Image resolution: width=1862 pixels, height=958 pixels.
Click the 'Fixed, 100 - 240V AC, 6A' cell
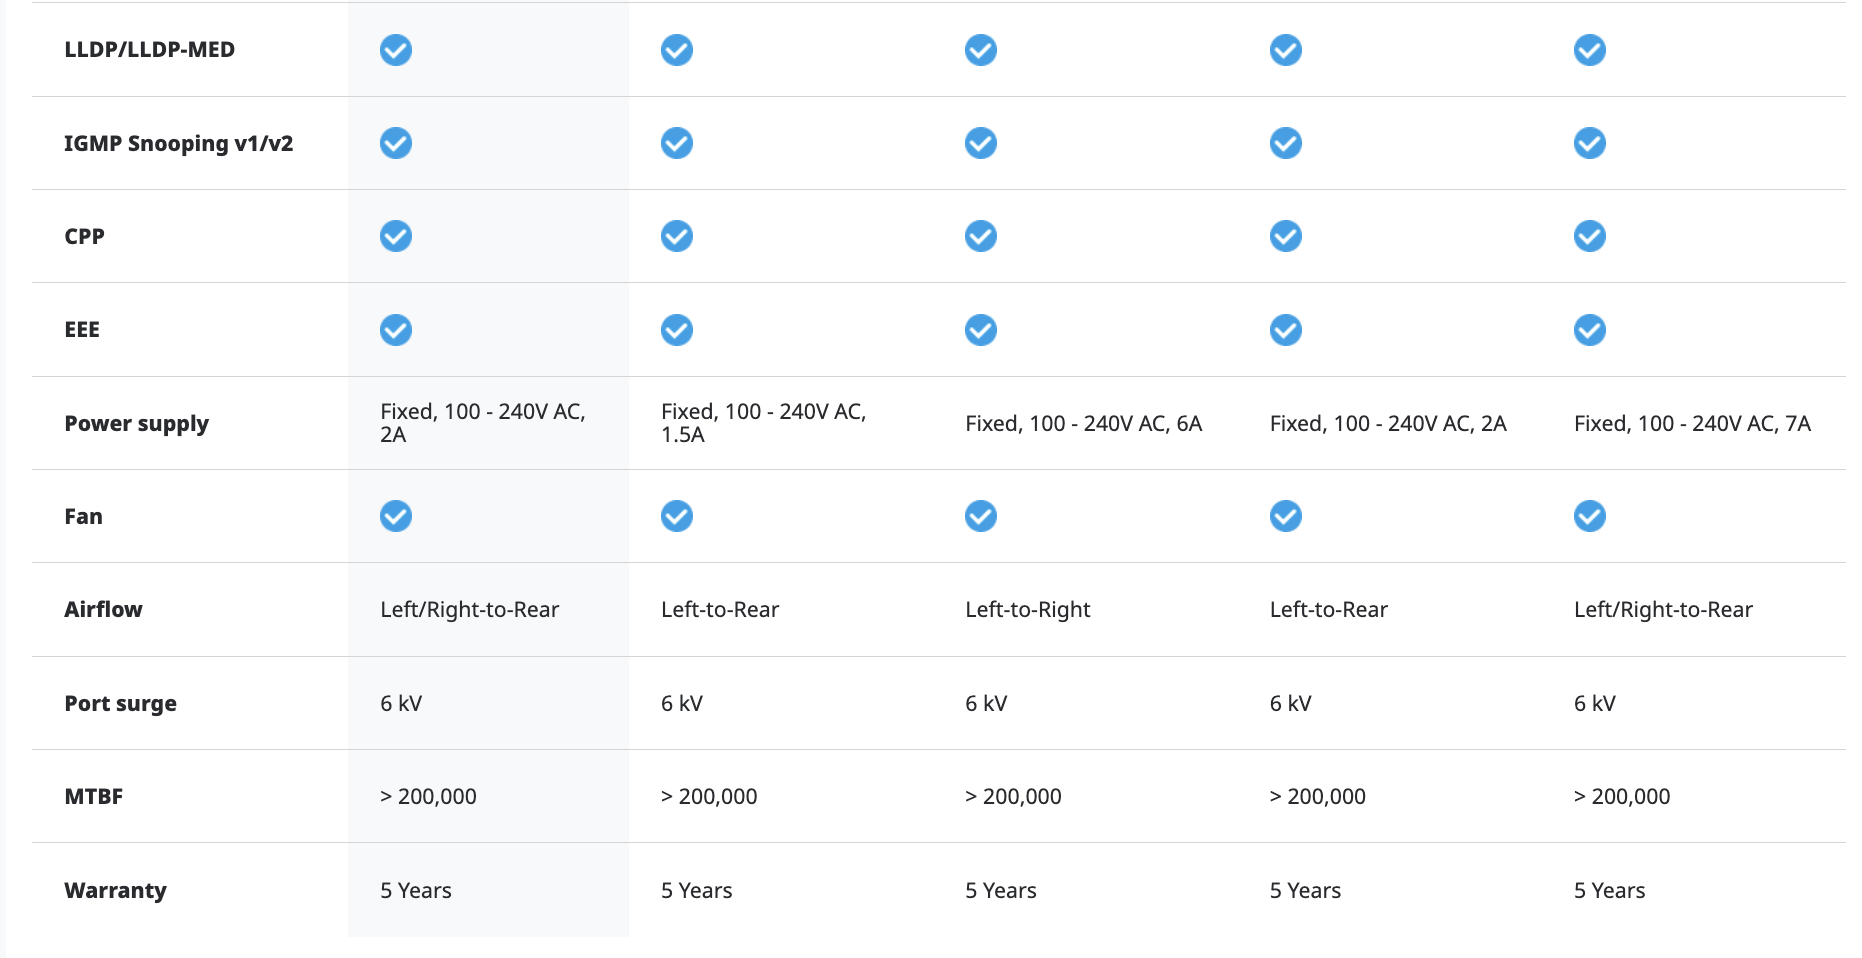pyautogui.click(x=1083, y=423)
